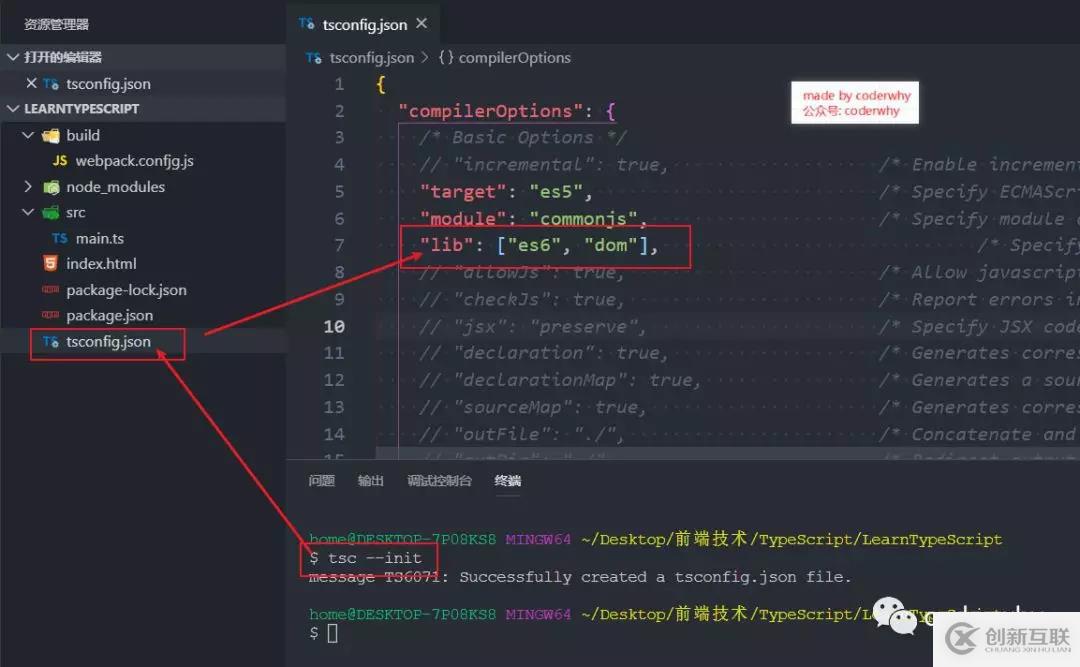The image size is (1080, 667).
Task: Click the braces icon before compilerOptions breadcrumb
Action: pos(446,58)
